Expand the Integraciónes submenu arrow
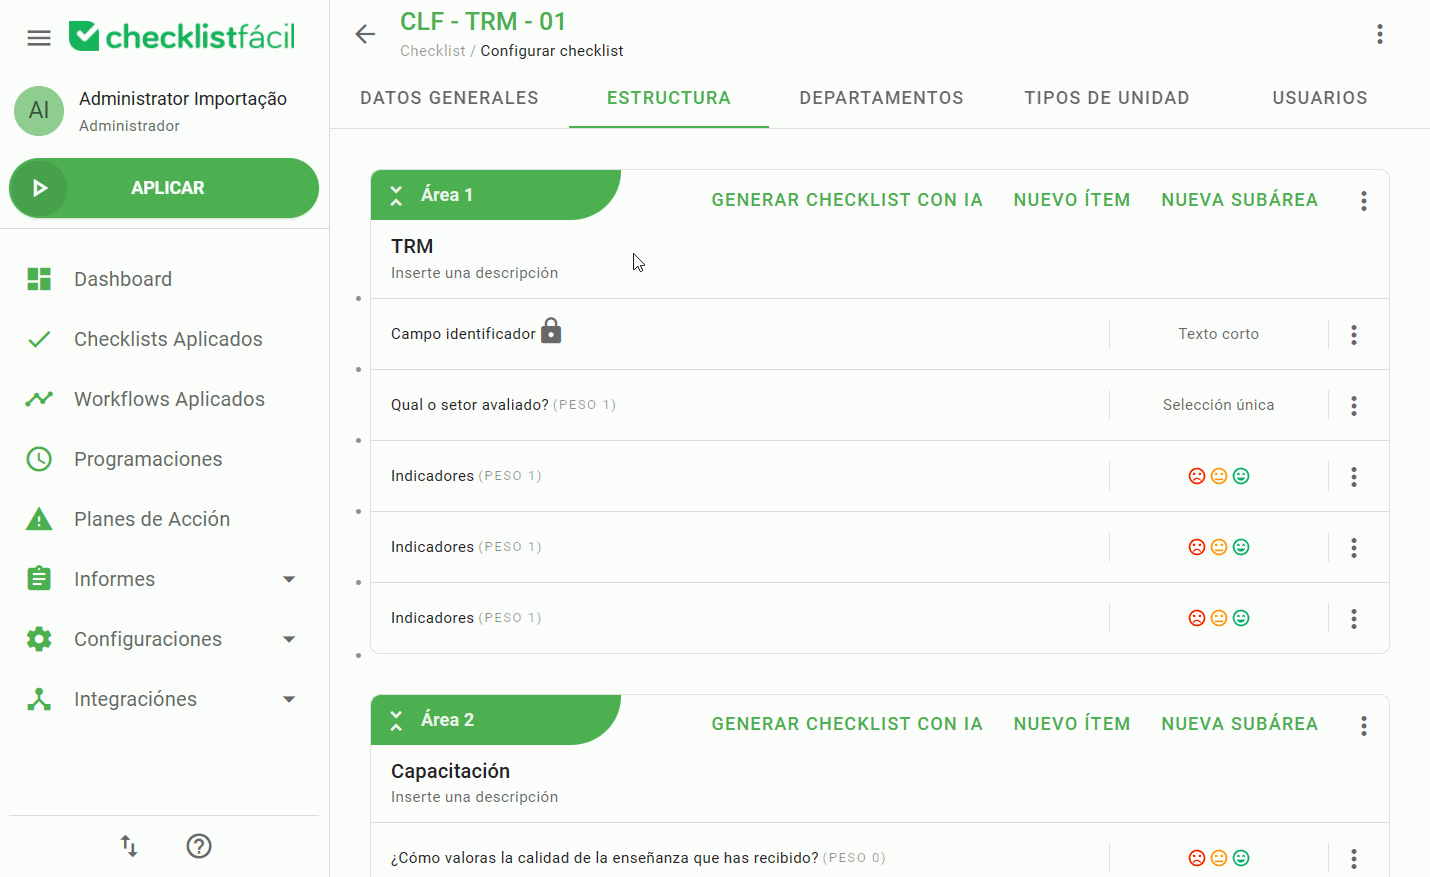This screenshot has height=877, width=1430. click(x=289, y=699)
